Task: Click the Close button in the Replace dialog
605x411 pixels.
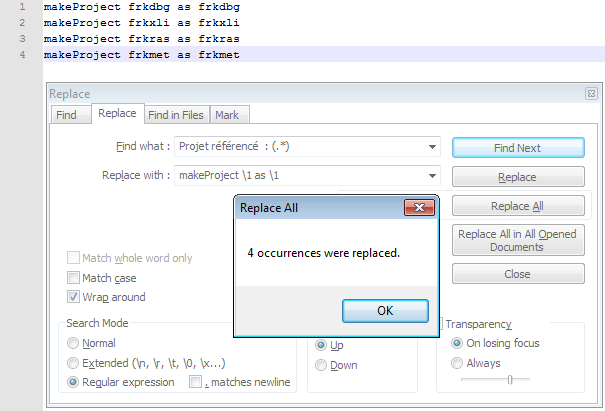Action: 518,274
